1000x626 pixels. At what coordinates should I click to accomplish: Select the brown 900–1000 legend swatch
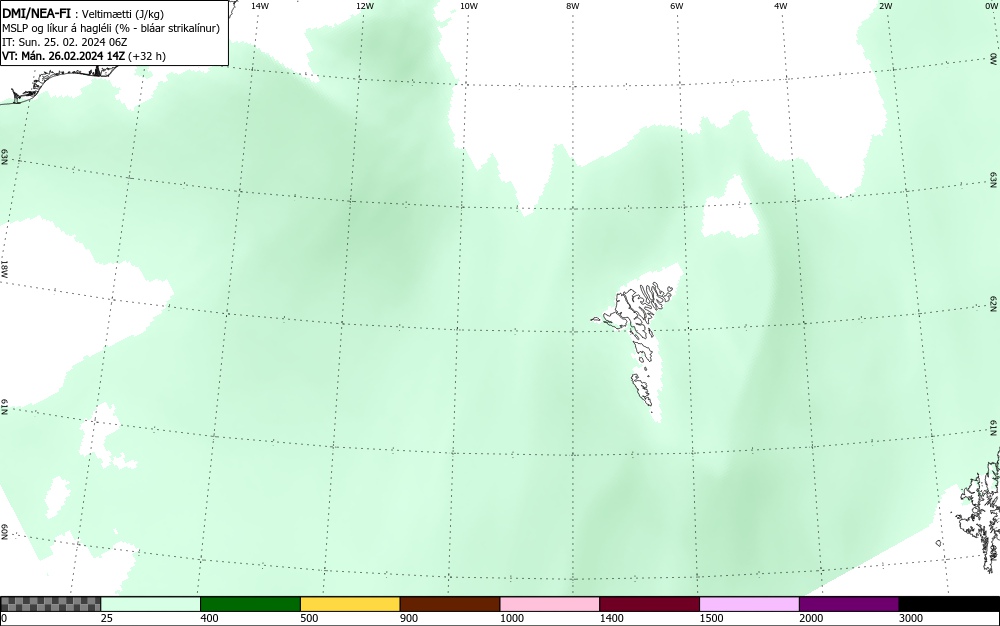450,604
